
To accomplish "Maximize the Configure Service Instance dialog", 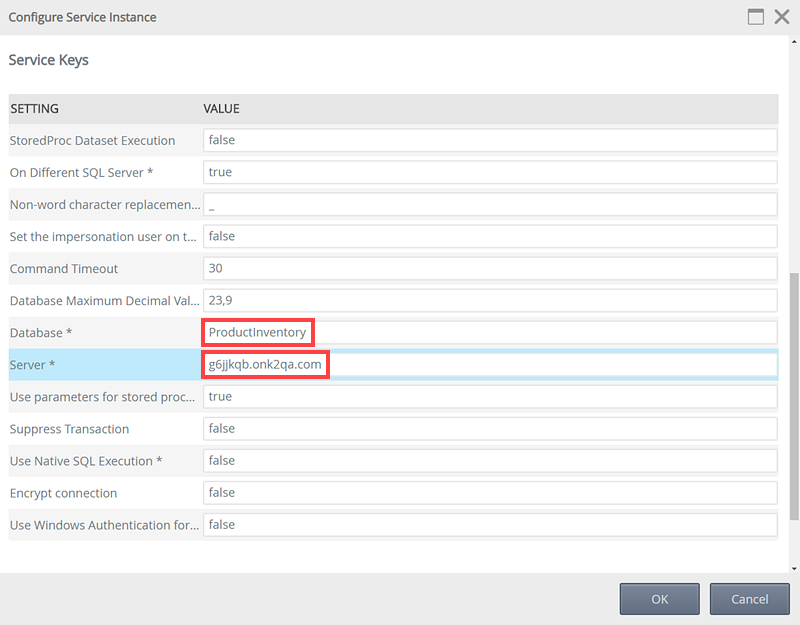I will (x=756, y=17).
